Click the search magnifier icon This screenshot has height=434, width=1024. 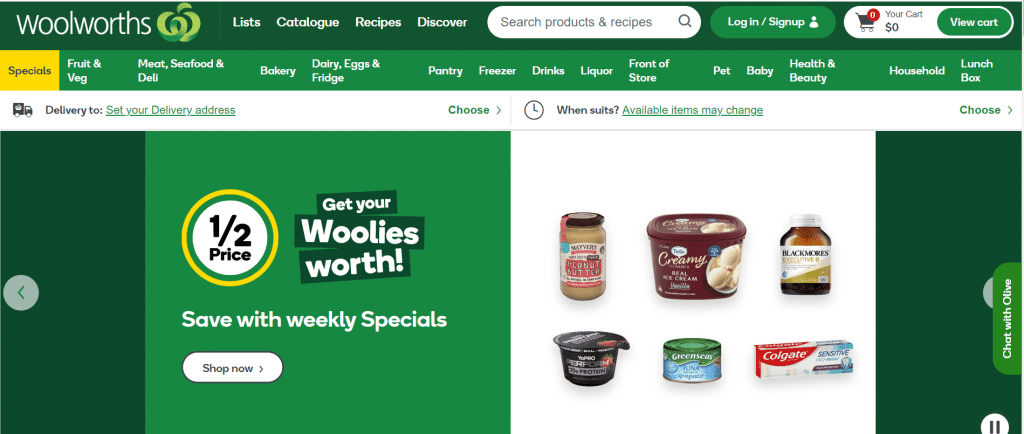click(684, 22)
